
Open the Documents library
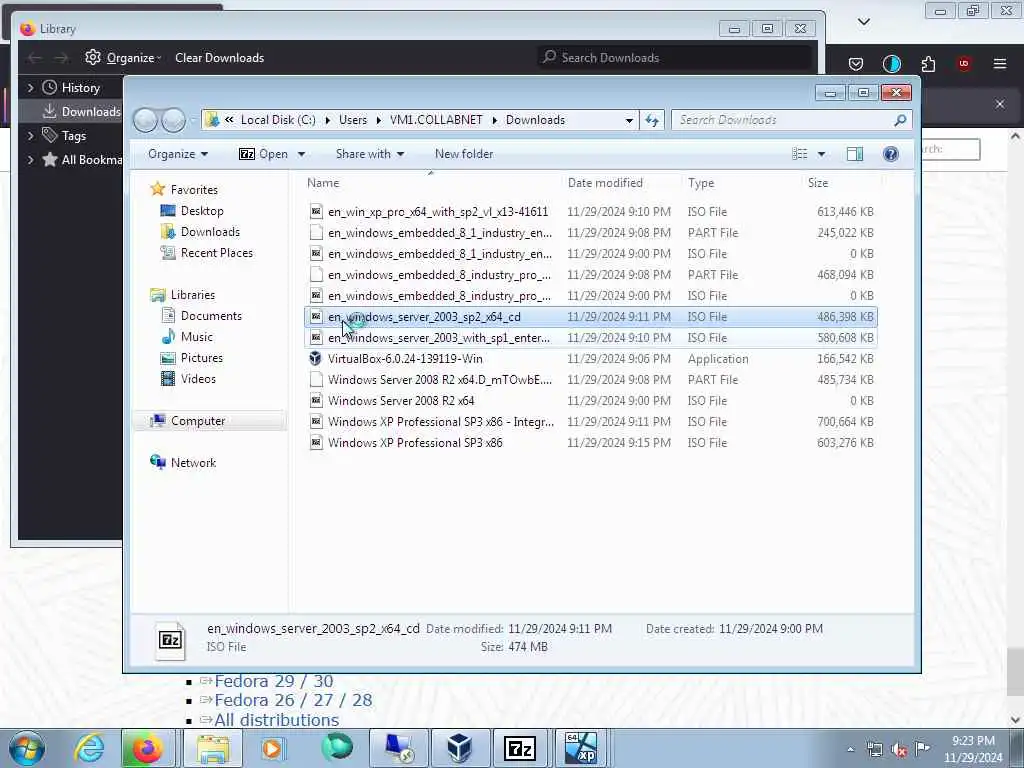211,316
